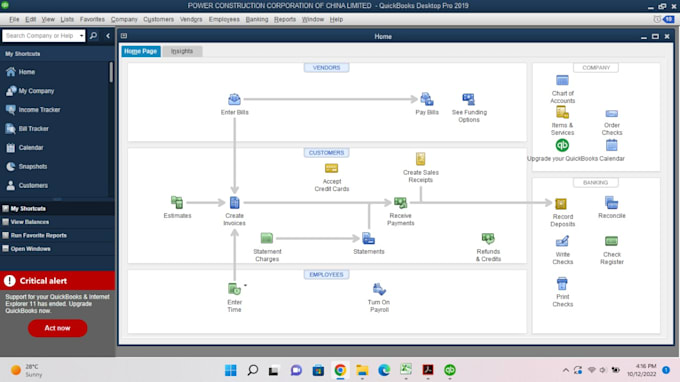Open the Refunds & Credits icon
The width and height of the screenshot is (680, 382).
488,238
